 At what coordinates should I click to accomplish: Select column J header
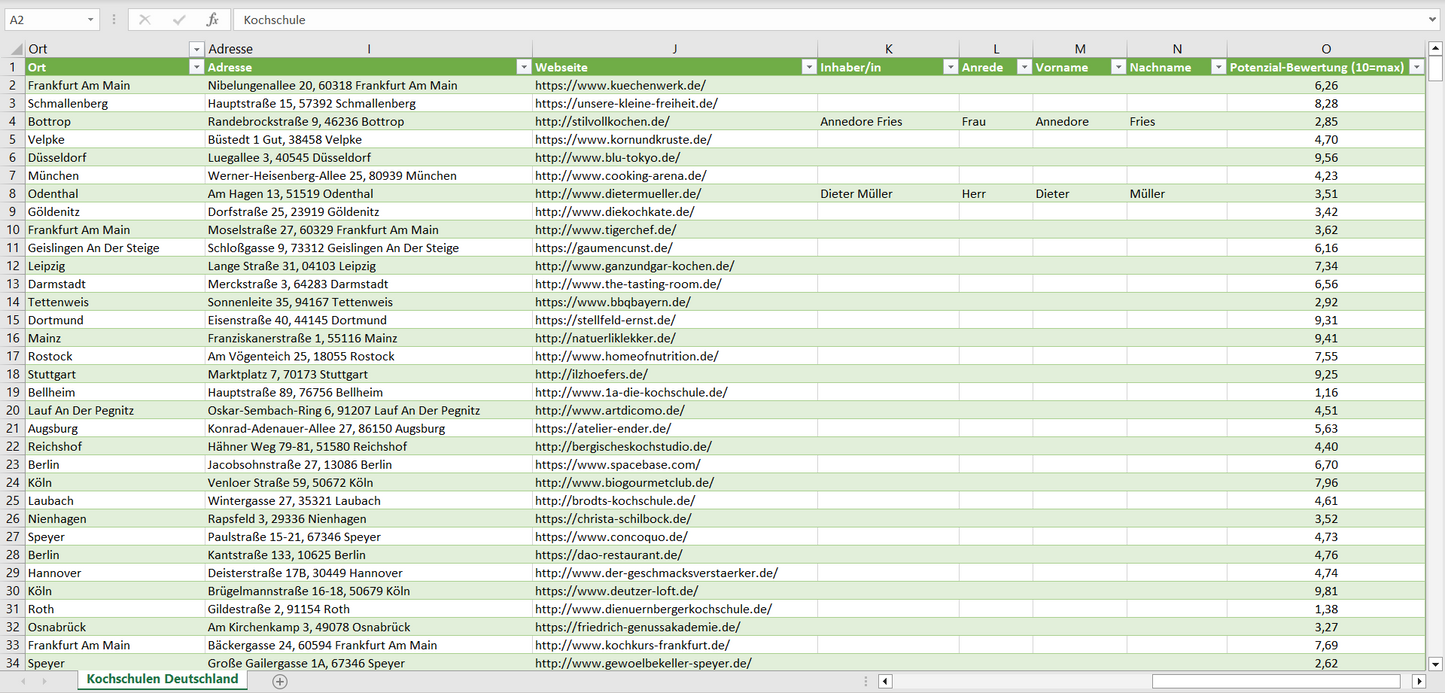click(x=674, y=49)
